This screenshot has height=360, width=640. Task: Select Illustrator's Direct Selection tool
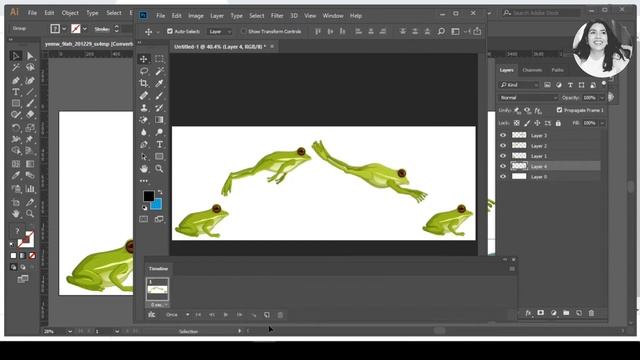pos(30,56)
